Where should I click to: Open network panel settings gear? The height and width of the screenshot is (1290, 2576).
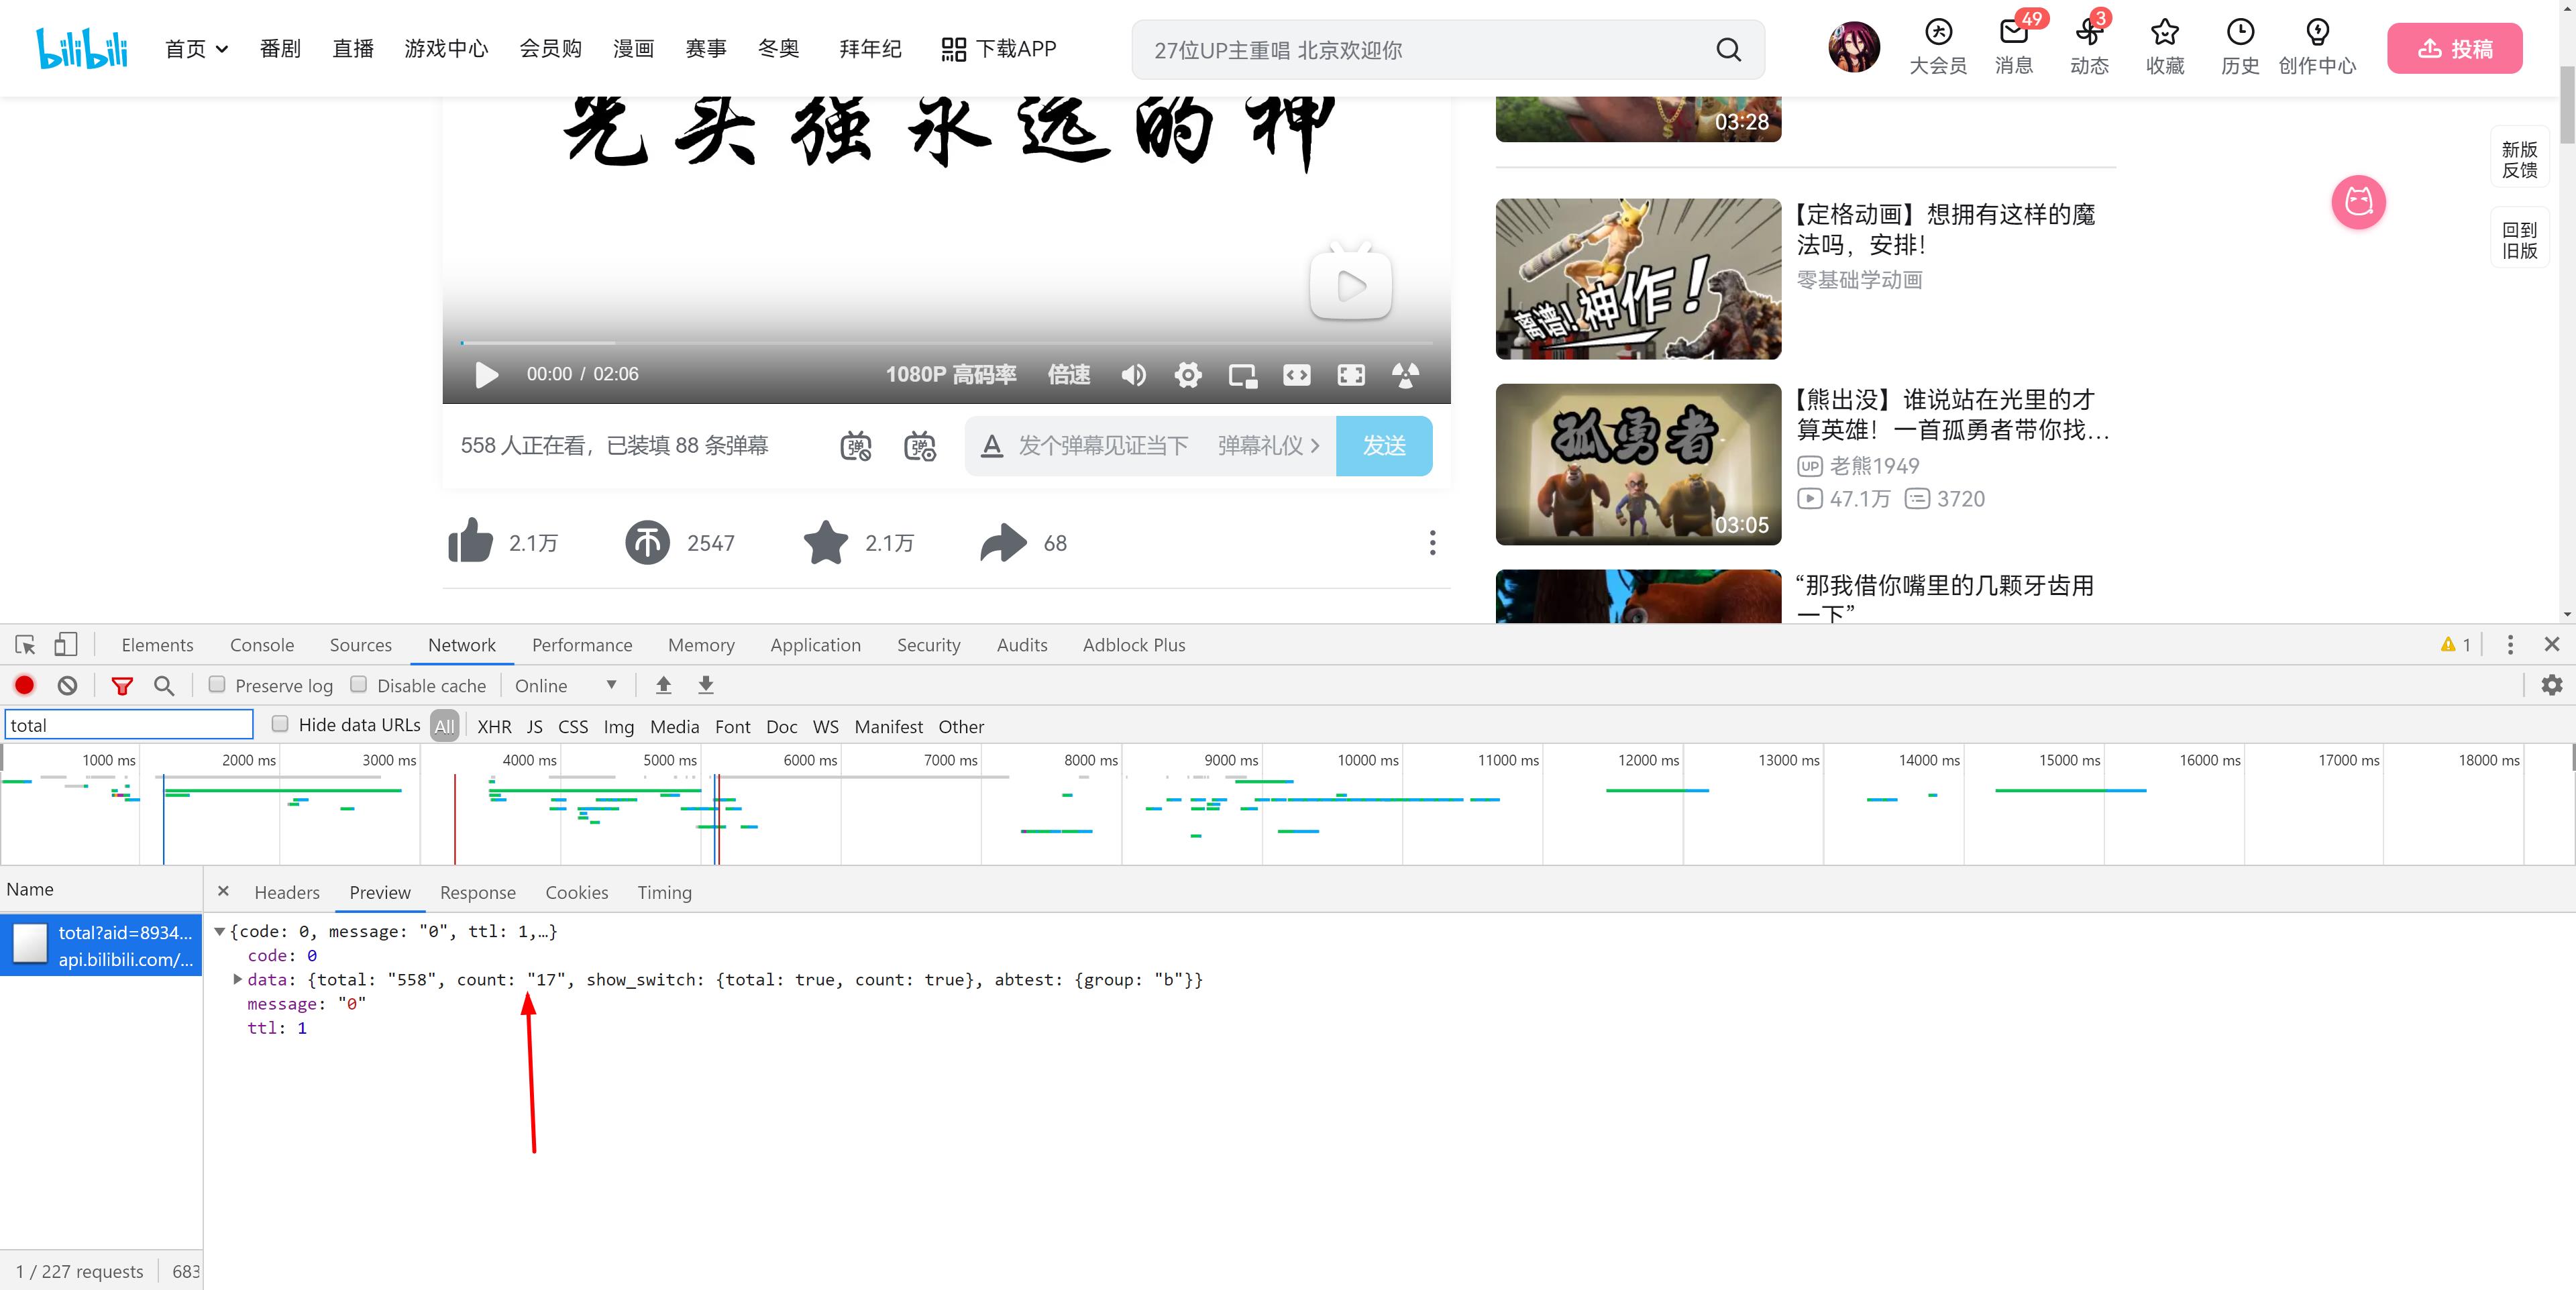point(2552,685)
